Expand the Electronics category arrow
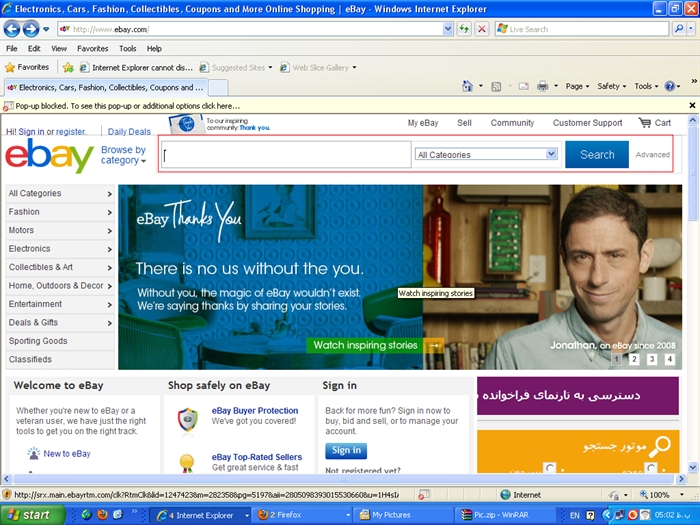The width and height of the screenshot is (700, 525). 109,250
